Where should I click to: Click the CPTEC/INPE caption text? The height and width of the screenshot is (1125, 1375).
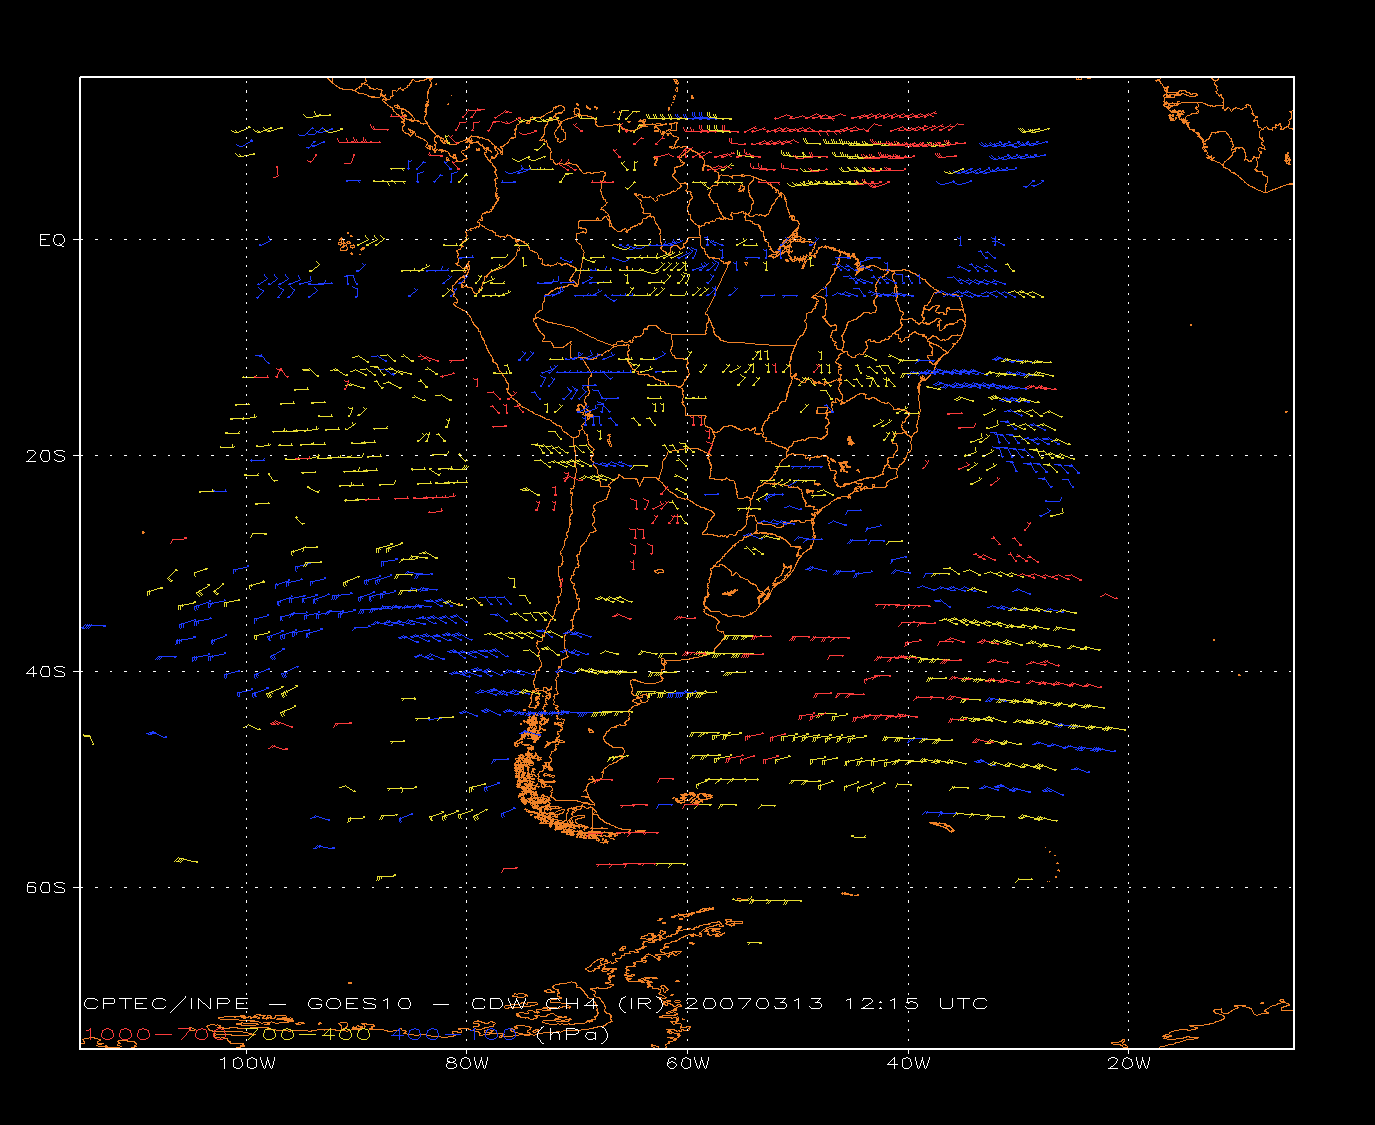pyautogui.click(x=166, y=1004)
